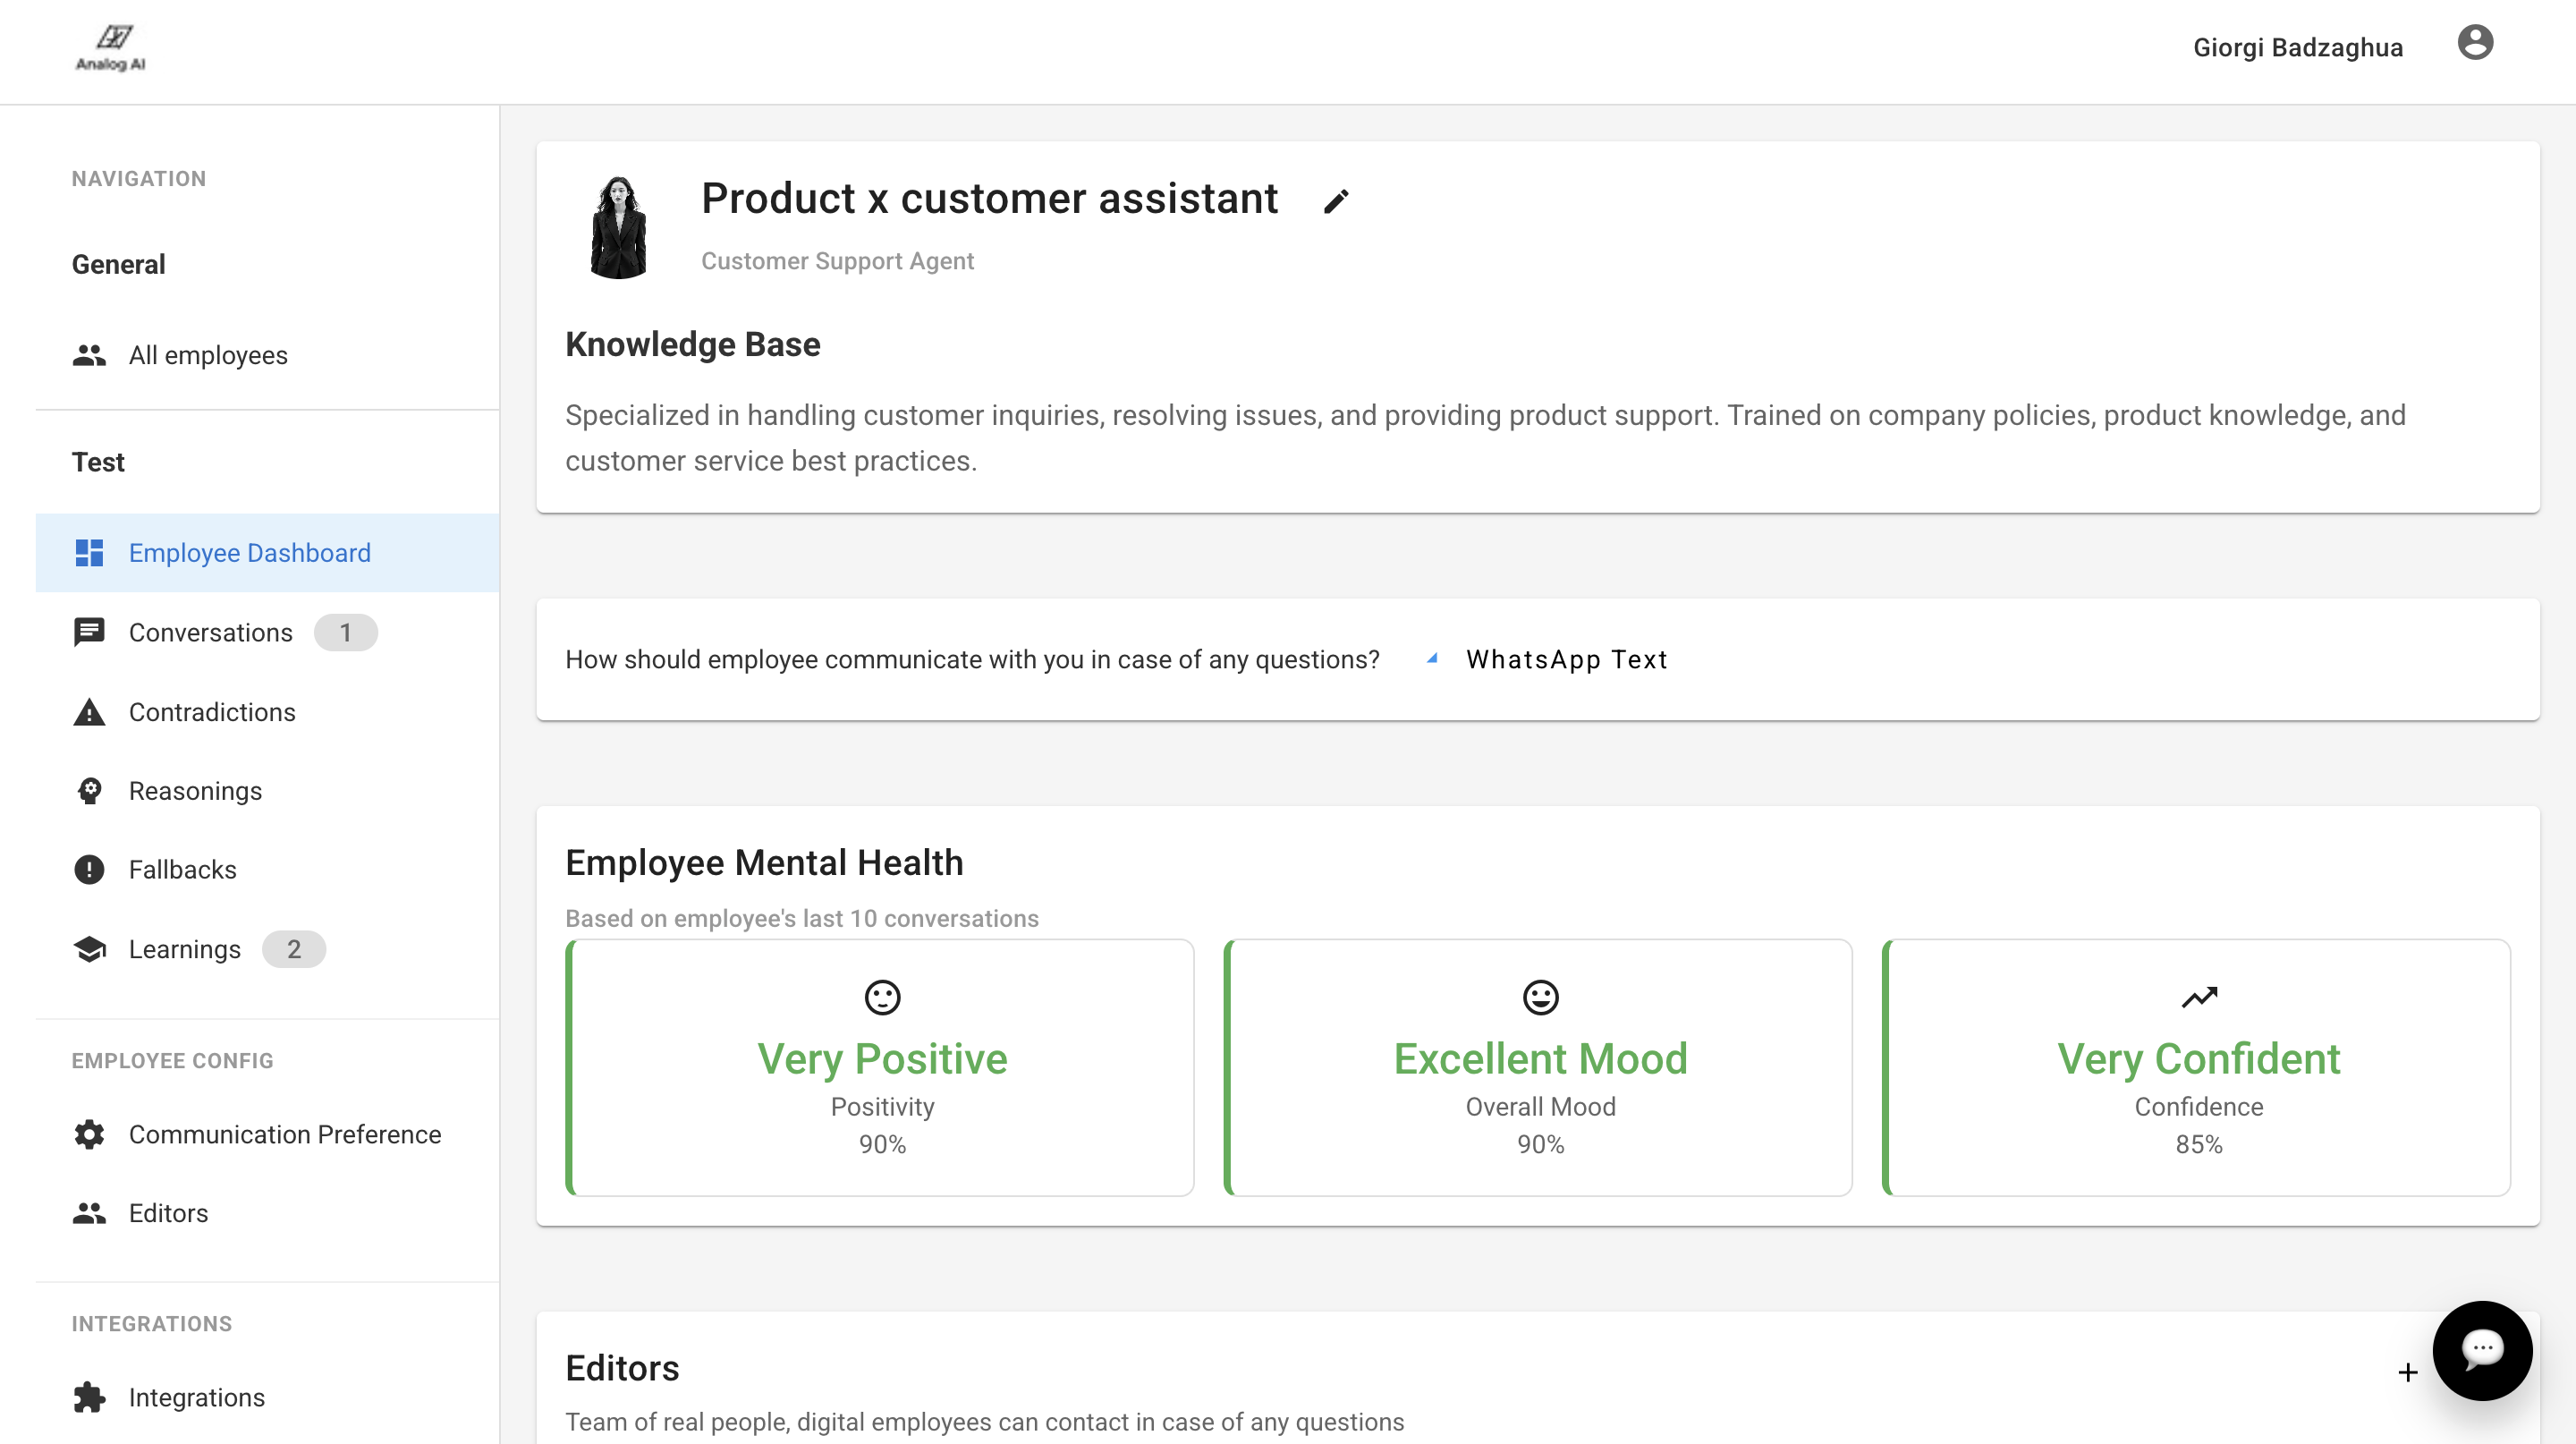The height and width of the screenshot is (1444, 2576).
Task: Add a new editor with the plus button
Action: click(x=2407, y=1372)
